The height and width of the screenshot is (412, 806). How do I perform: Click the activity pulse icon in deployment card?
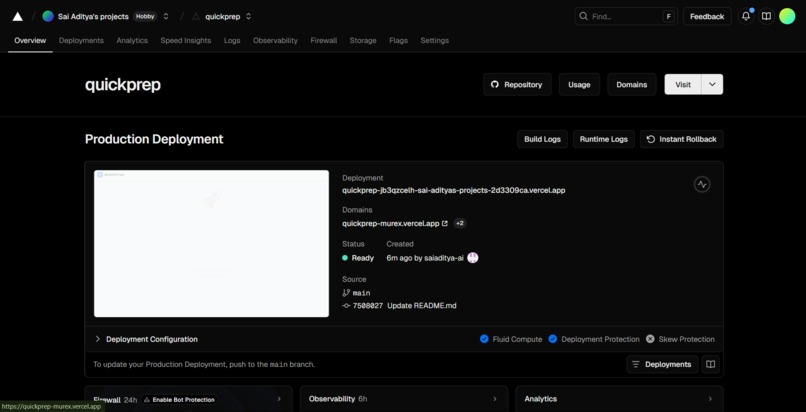(702, 184)
